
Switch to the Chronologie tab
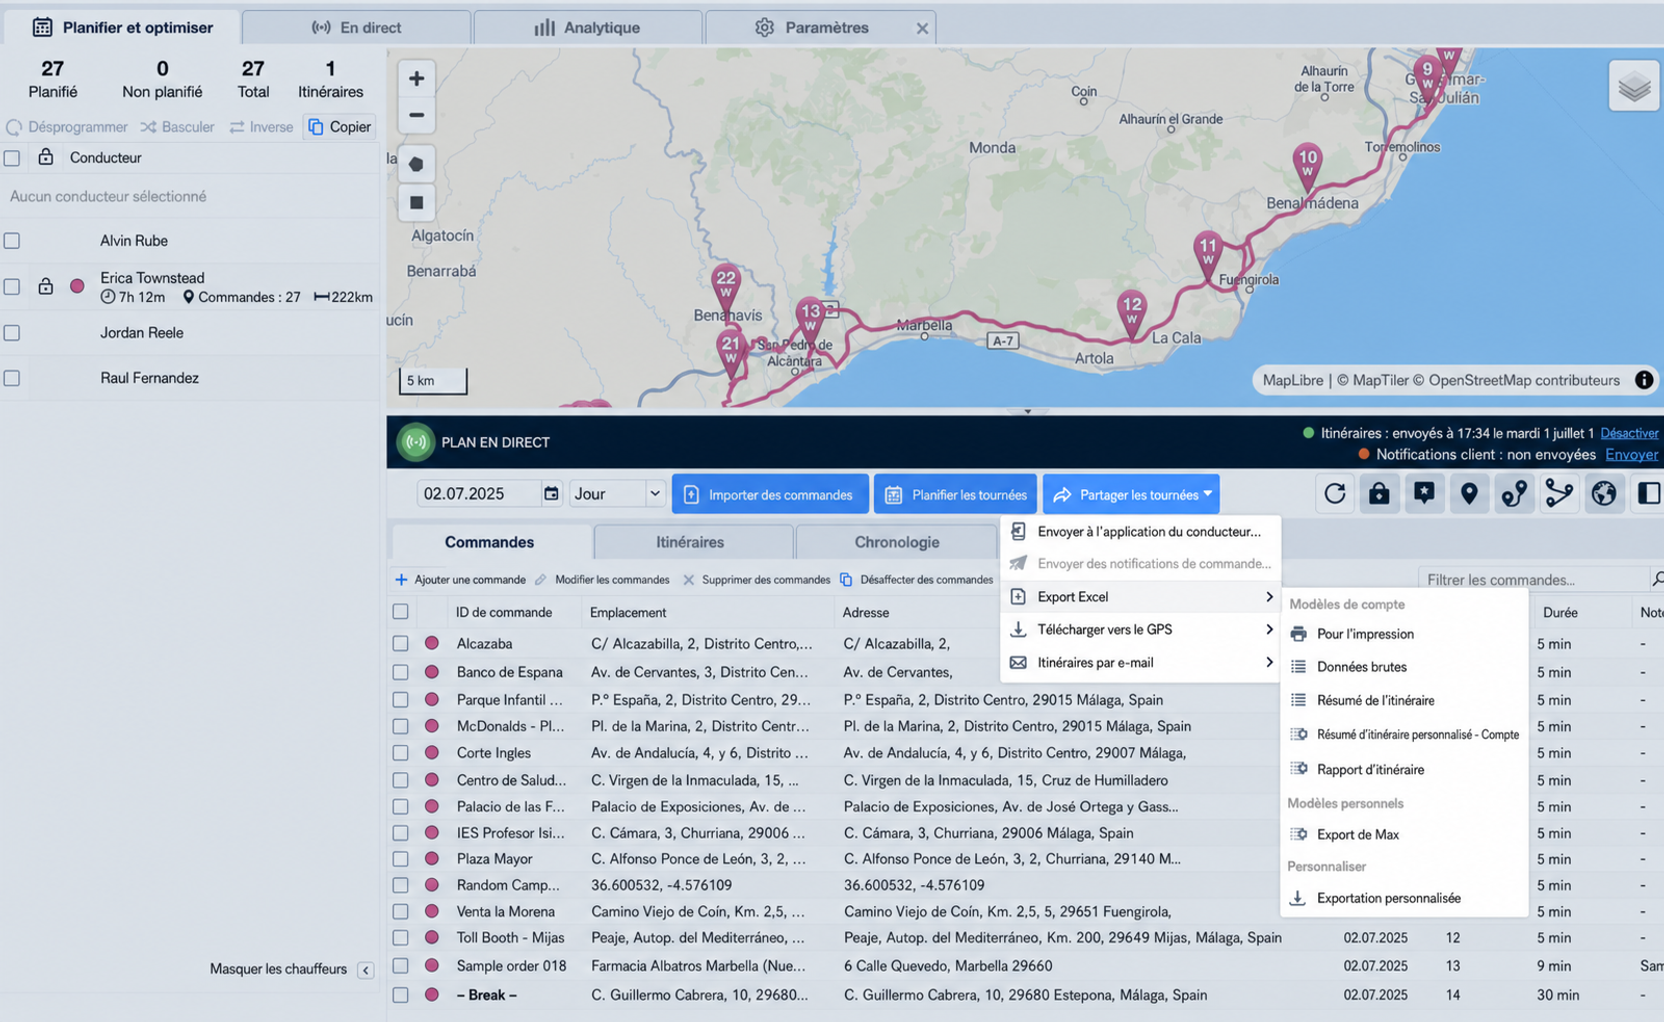(x=897, y=542)
